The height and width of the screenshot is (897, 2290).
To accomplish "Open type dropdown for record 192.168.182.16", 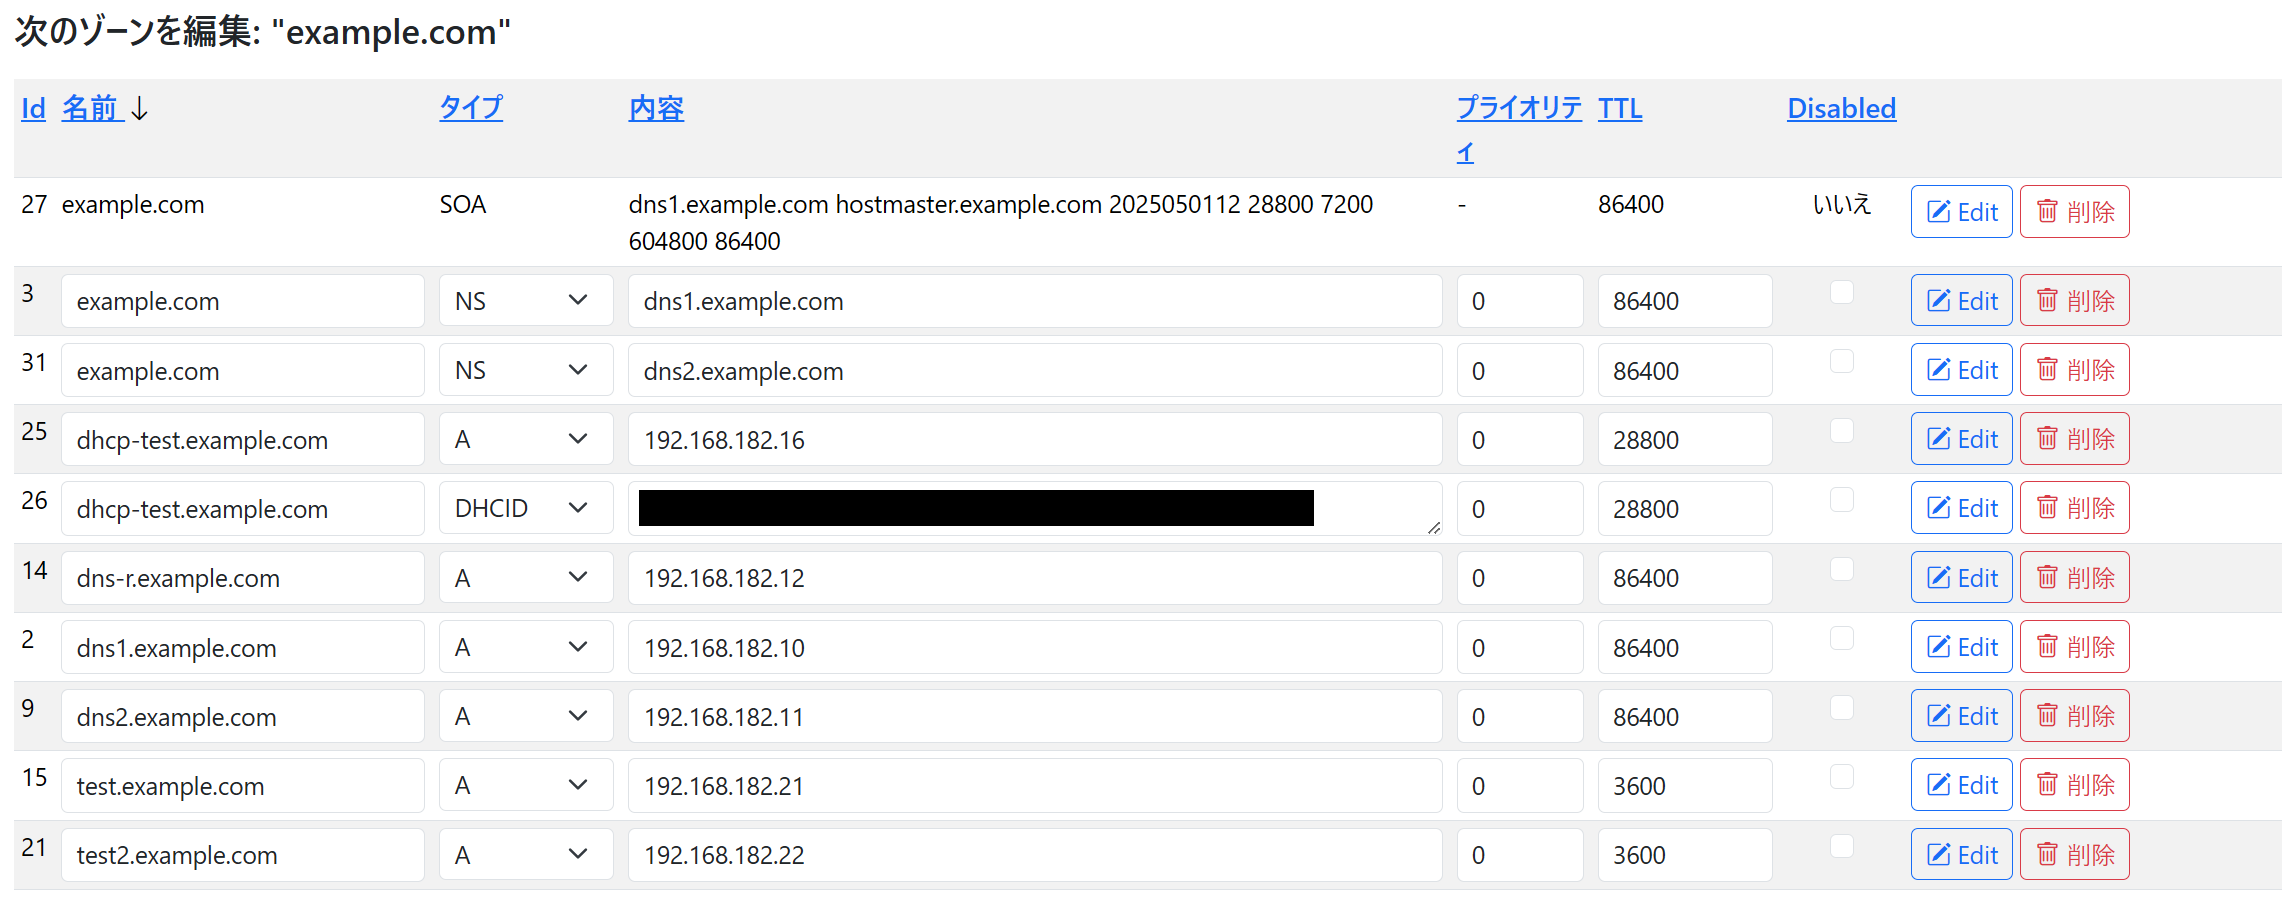I will point(526,438).
